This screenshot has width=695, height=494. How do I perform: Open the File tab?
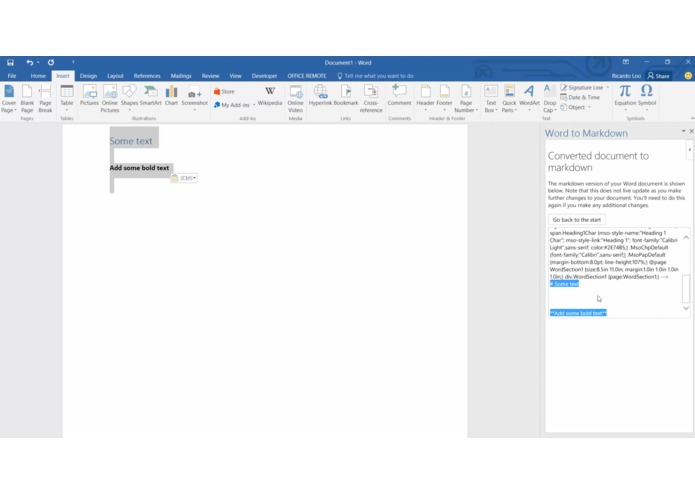tap(12, 76)
